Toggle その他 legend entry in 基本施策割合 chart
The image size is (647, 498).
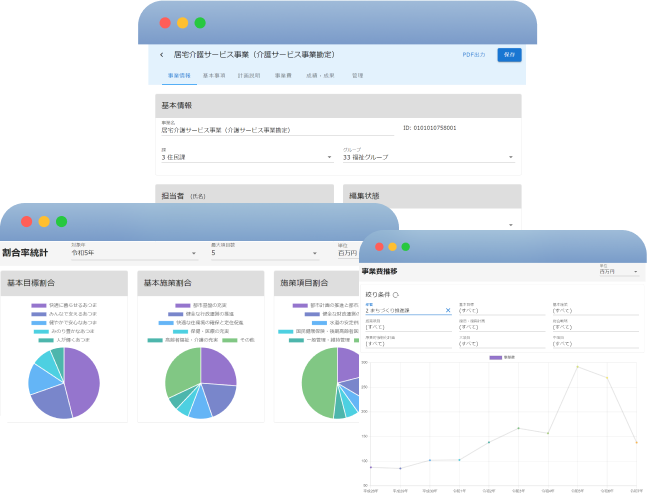234,340
